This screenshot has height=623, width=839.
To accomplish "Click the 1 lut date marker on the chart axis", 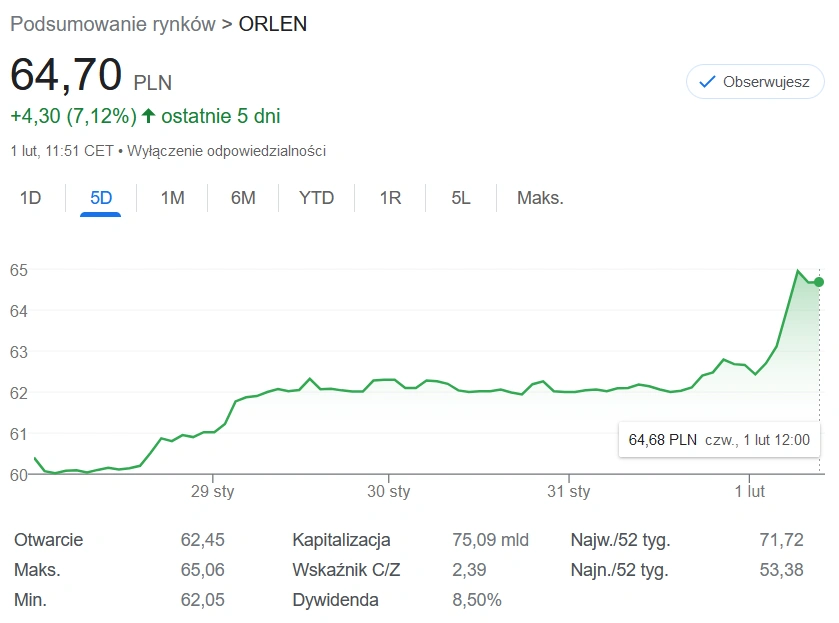I will (749, 491).
